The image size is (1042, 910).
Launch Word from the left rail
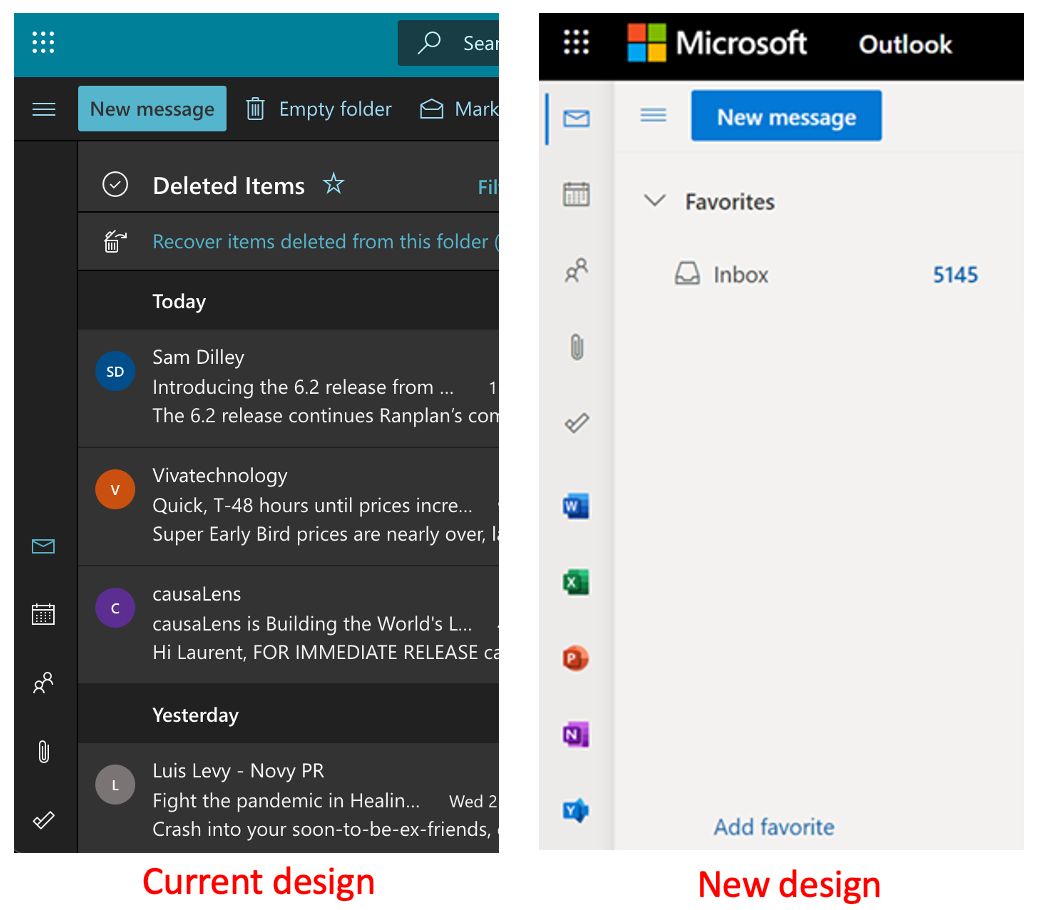[575, 506]
